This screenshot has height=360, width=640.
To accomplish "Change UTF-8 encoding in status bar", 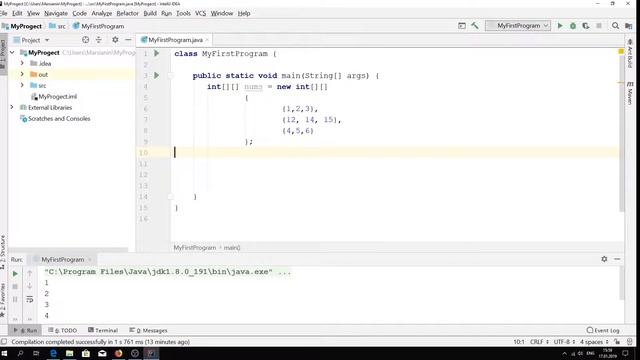I will coord(564,342).
